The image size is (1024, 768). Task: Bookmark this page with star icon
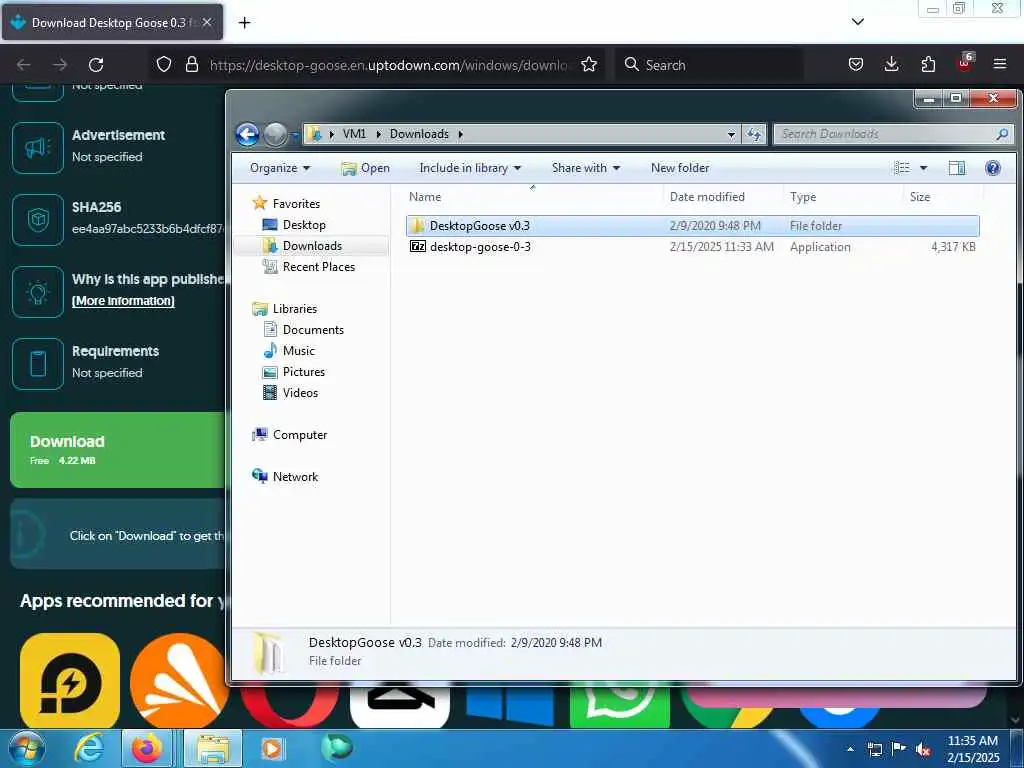[x=589, y=64]
